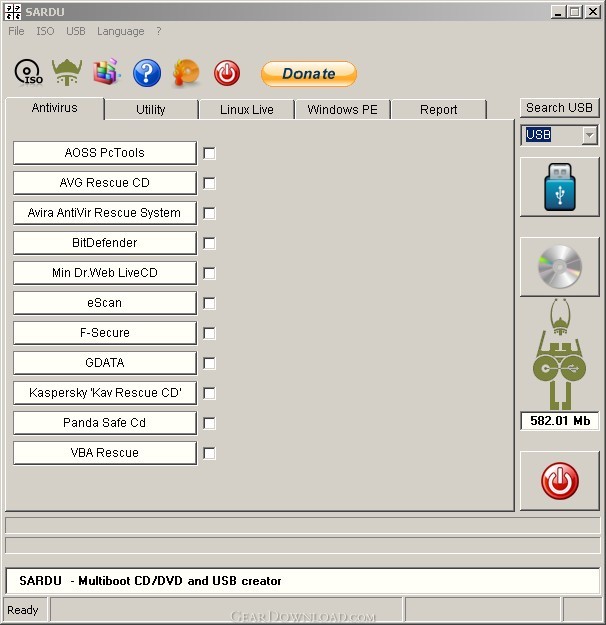Screen dimensions: 606x625
Task: Click the colorful cubes toolbar icon
Action: click(x=107, y=72)
